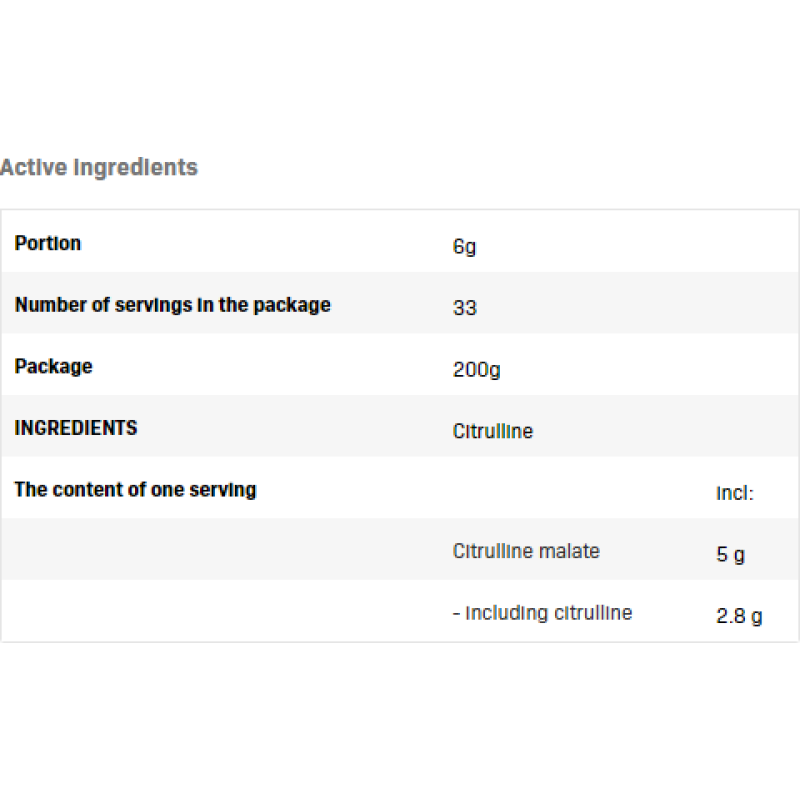This screenshot has width=800, height=800.
Task: Select the Including citrulline entry
Action: 542,613
